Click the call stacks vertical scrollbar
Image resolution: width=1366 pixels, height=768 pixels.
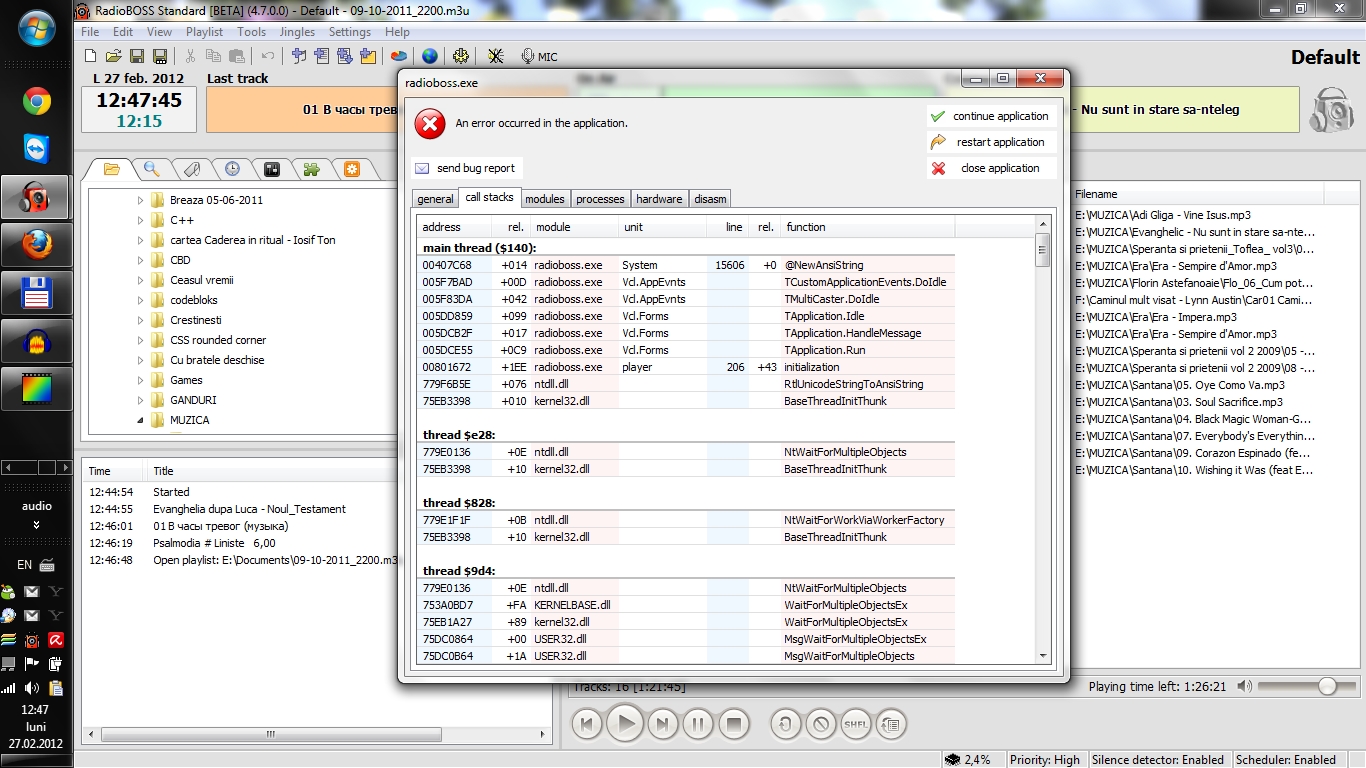pyautogui.click(x=1043, y=440)
